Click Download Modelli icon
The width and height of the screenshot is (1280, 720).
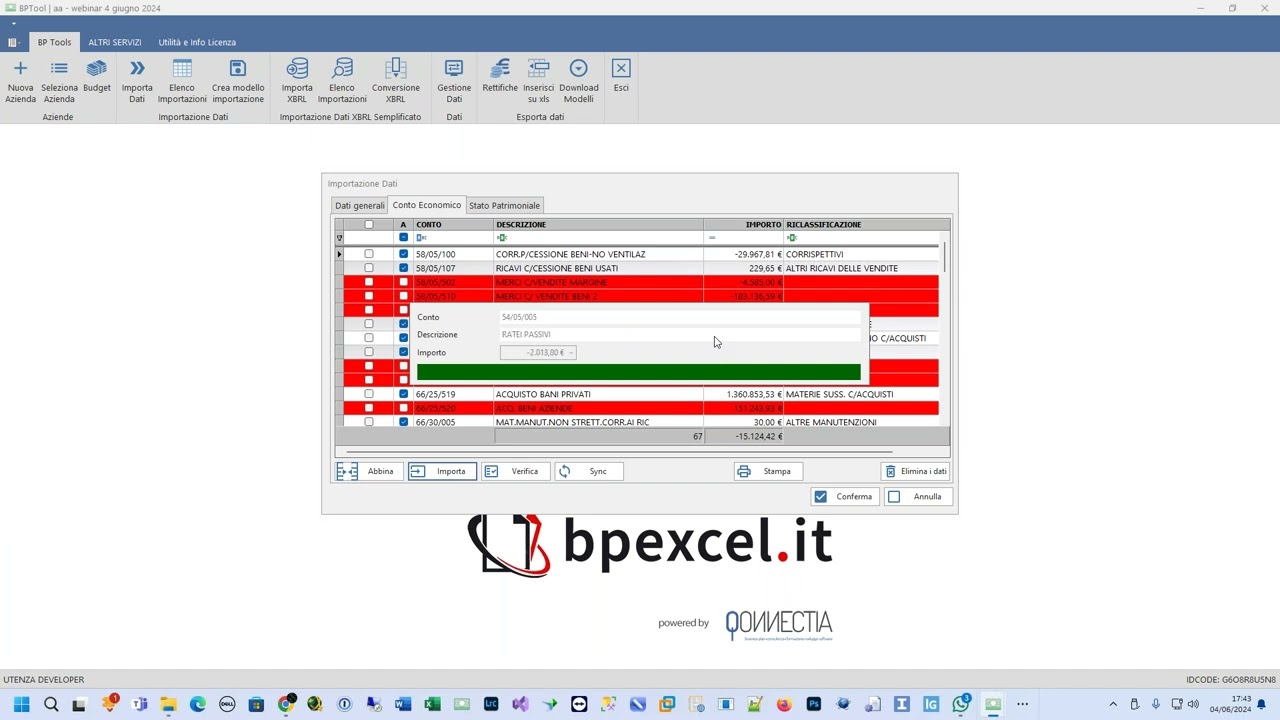(x=578, y=68)
